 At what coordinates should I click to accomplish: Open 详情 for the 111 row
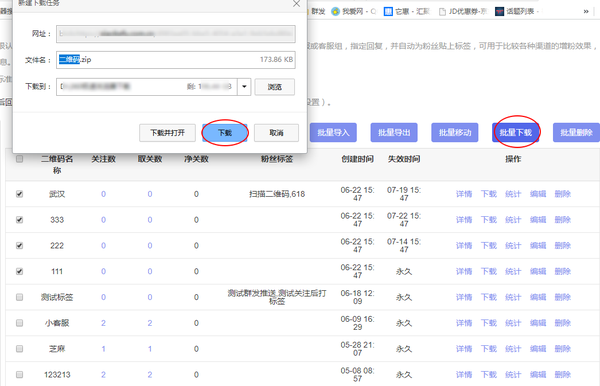[x=464, y=271]
